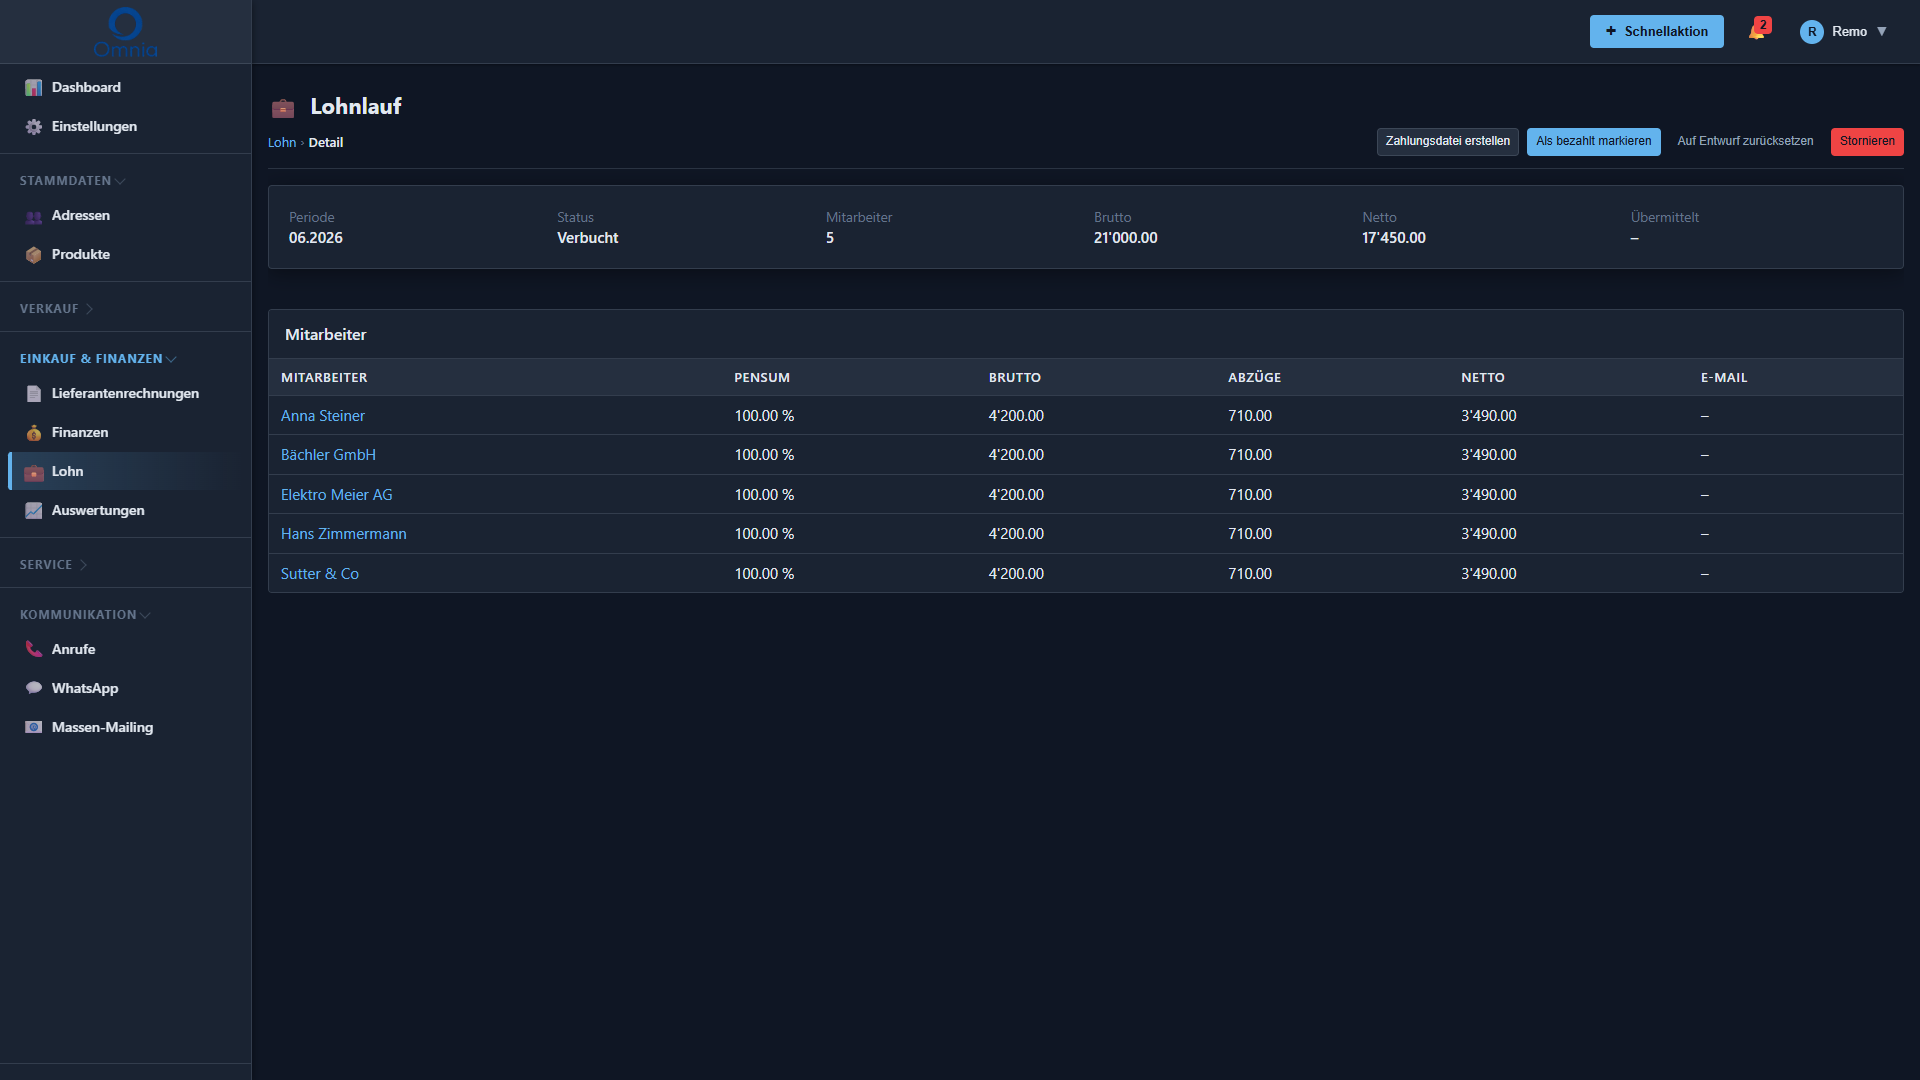Click the WhatsApp speech bubble icon
The image size is (1920, 1080).
[x=34, y=689]
